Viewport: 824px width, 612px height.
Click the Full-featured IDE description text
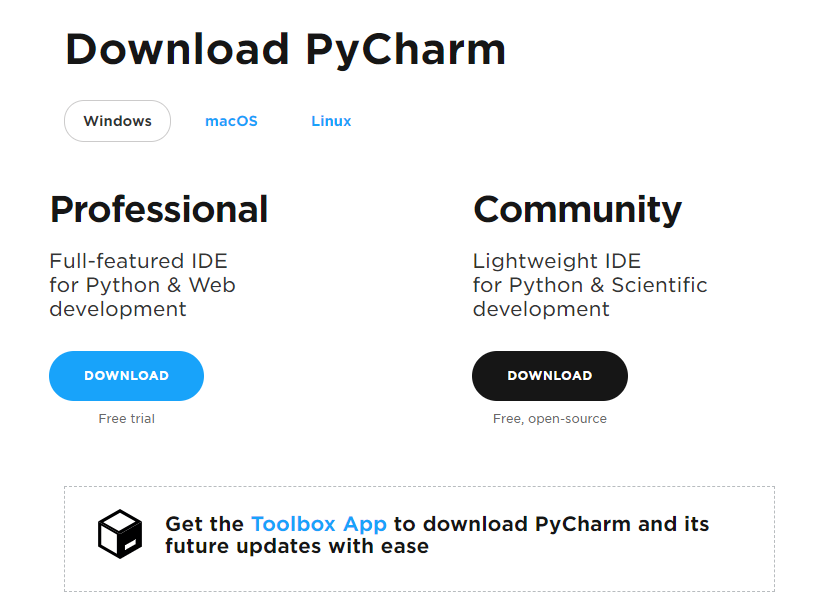click(138, 261)
